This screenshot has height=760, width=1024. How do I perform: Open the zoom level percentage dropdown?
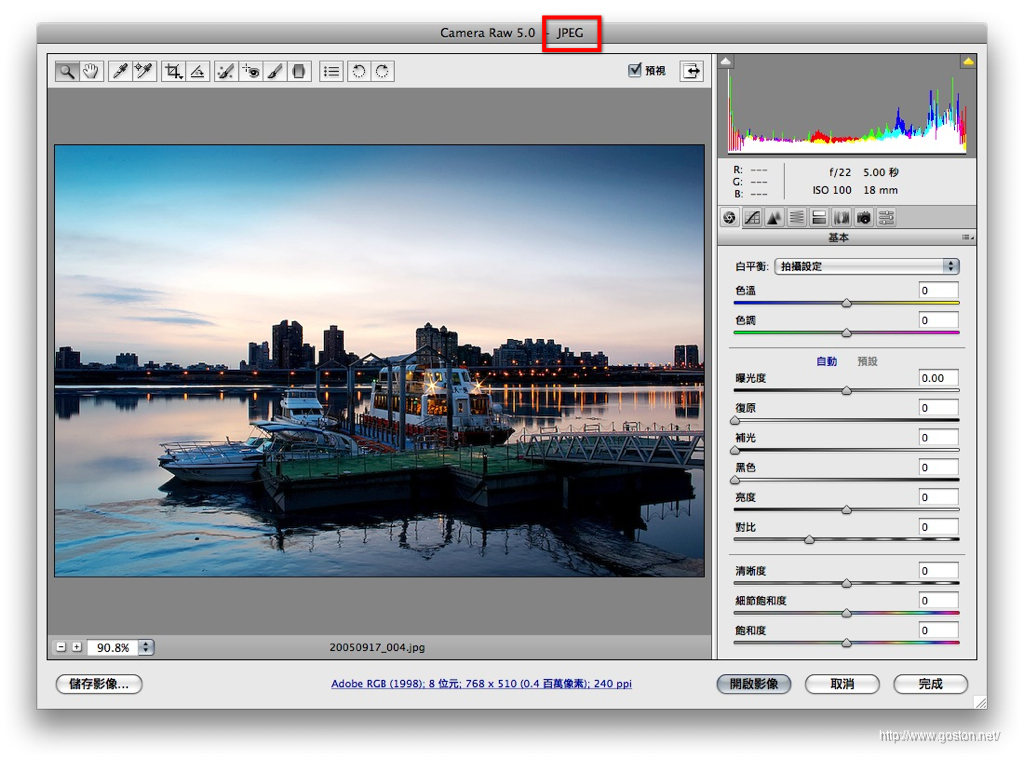(146, 647)
